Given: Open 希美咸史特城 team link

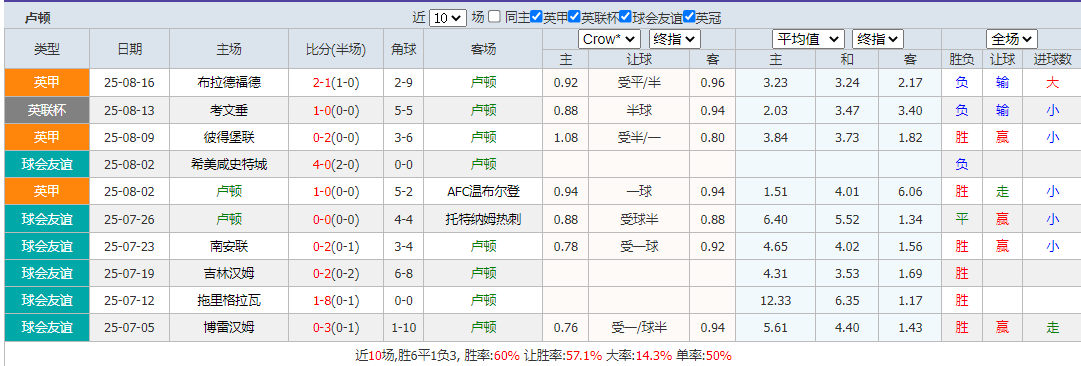Looking at the screenshot, I should click(229, 165).
